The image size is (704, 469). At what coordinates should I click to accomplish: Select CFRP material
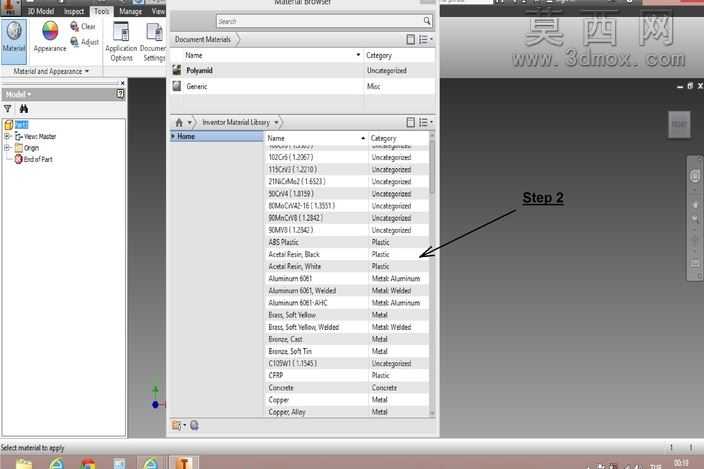pyautogui.click(x=347, y=376)
